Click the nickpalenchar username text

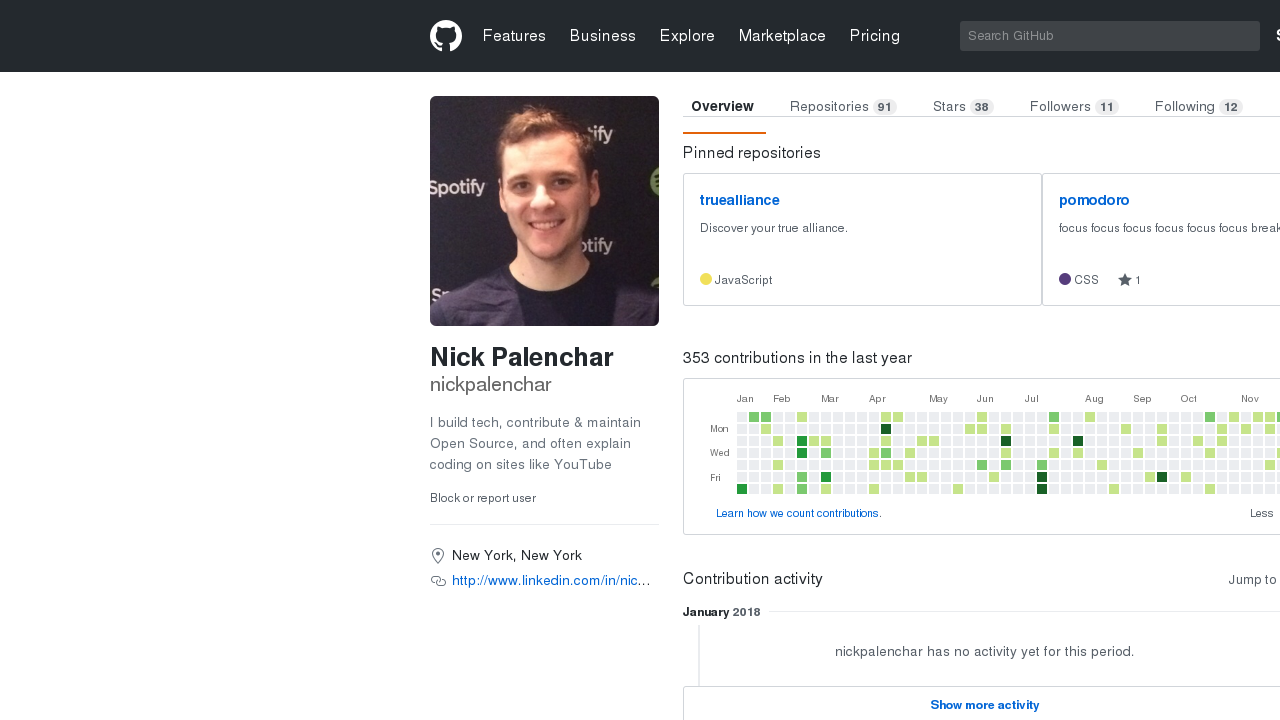click(491, 384)
